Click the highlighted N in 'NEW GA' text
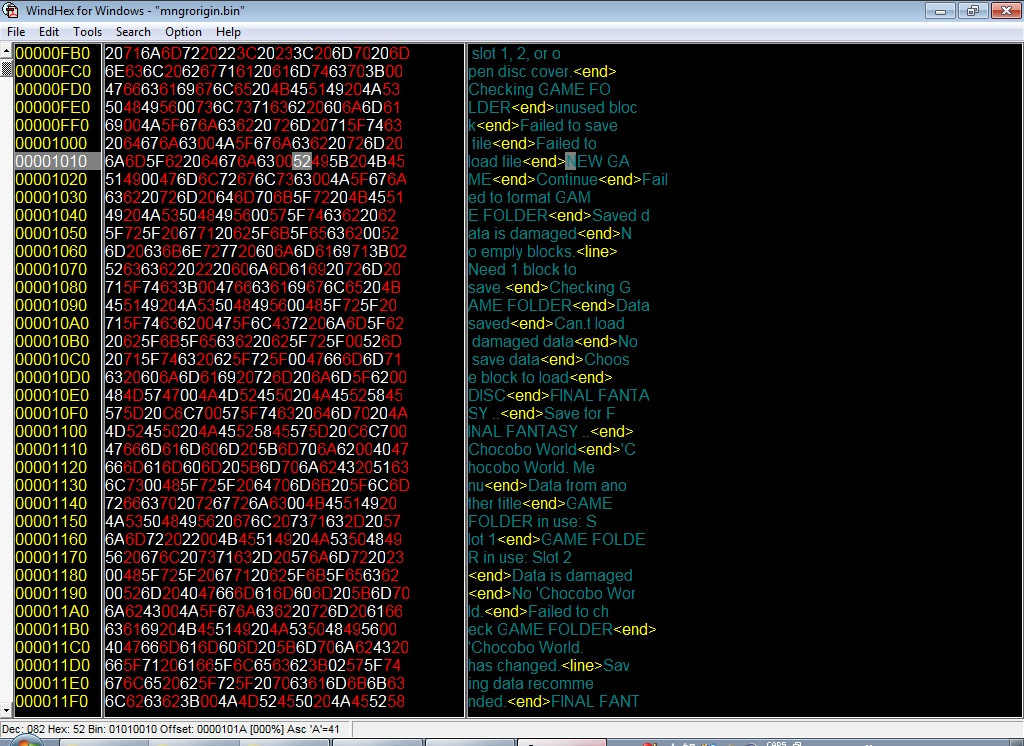1024x746 pixels. (x=571, y=161)
